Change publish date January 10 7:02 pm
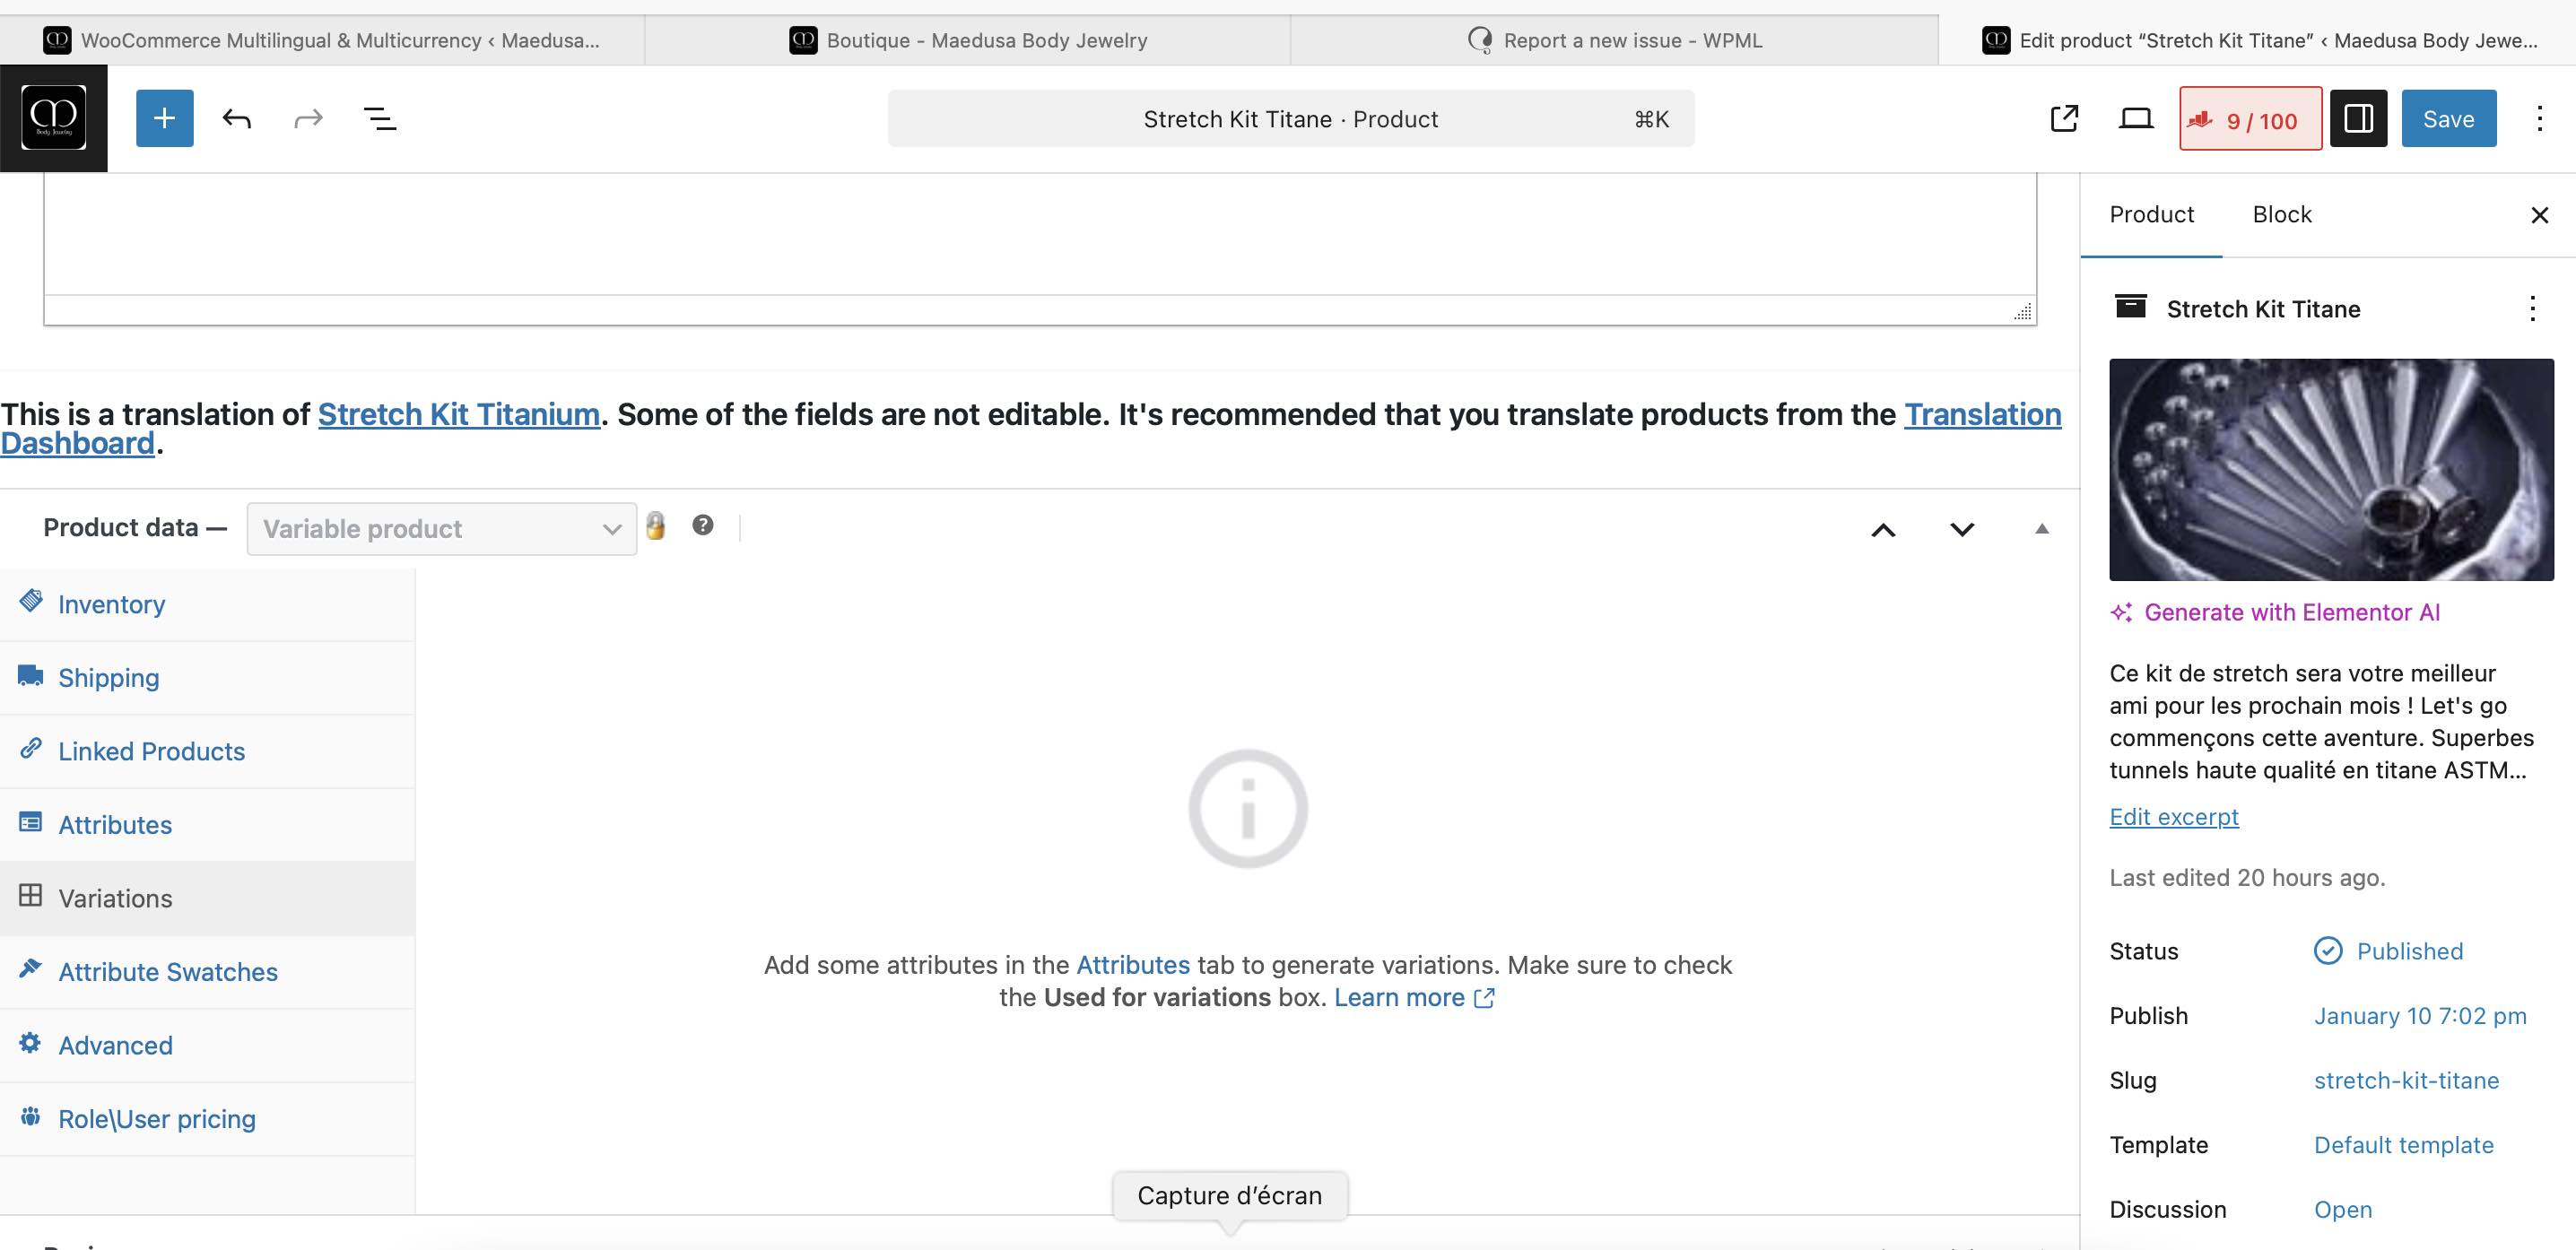The height and width of the screenshot is (1250, 2576). coord(2419,1015)
